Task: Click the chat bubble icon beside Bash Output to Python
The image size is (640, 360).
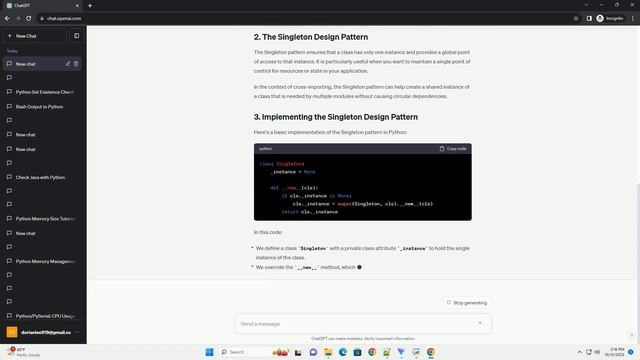Action: (9, 107)
